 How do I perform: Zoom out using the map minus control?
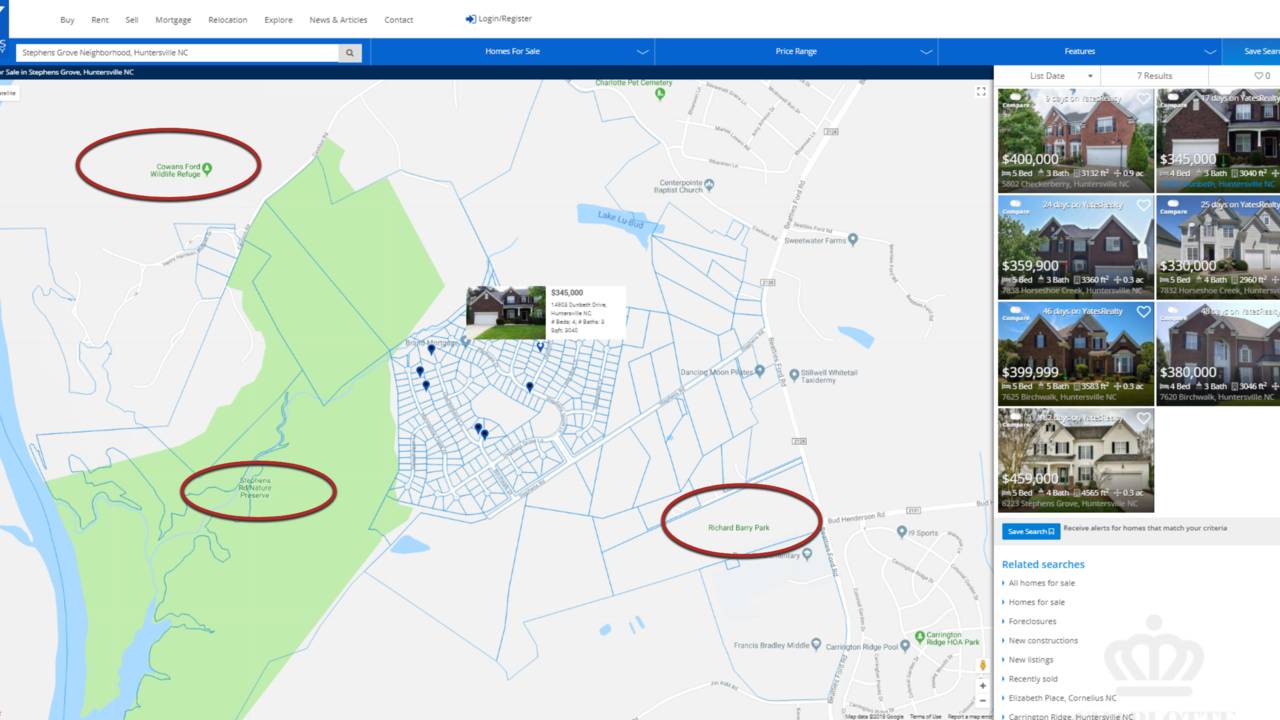point(983,701)
